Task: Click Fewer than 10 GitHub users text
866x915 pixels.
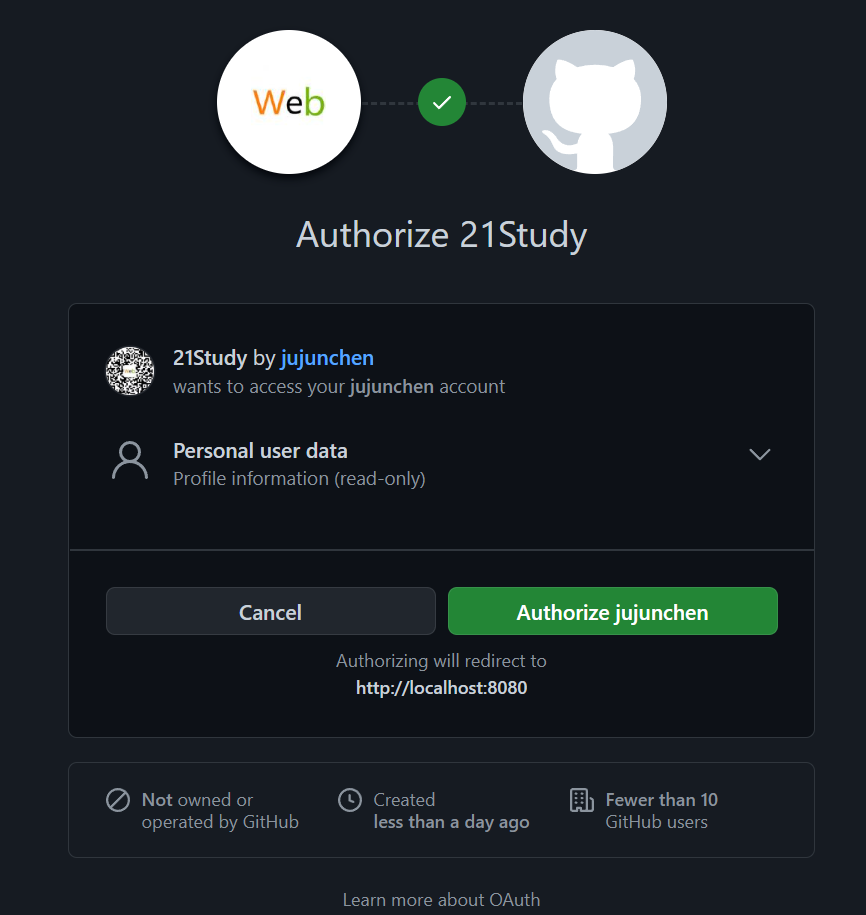Action: [x=662, y=811]
